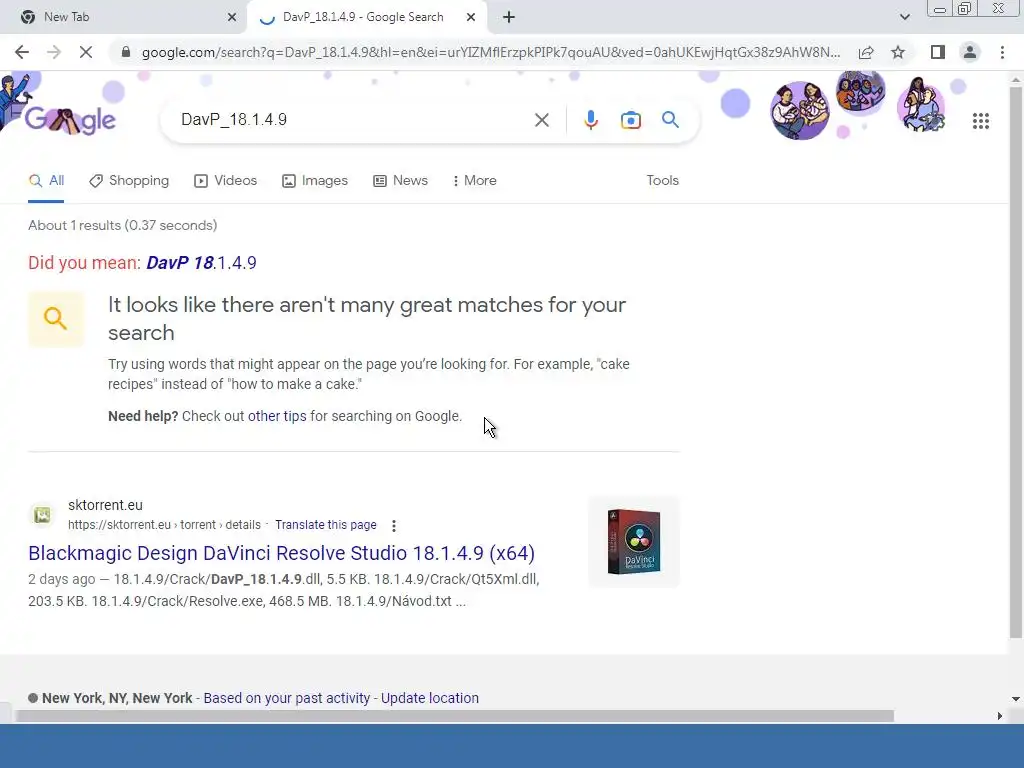Click the URL address bar
The image size is (1024, 768).
point(490,52)
